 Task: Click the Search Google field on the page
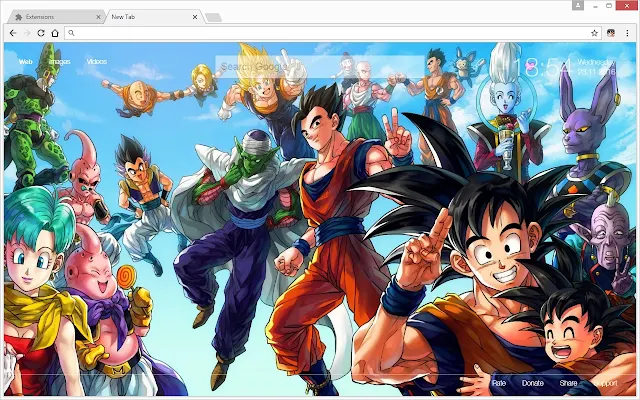pos(320,67)
